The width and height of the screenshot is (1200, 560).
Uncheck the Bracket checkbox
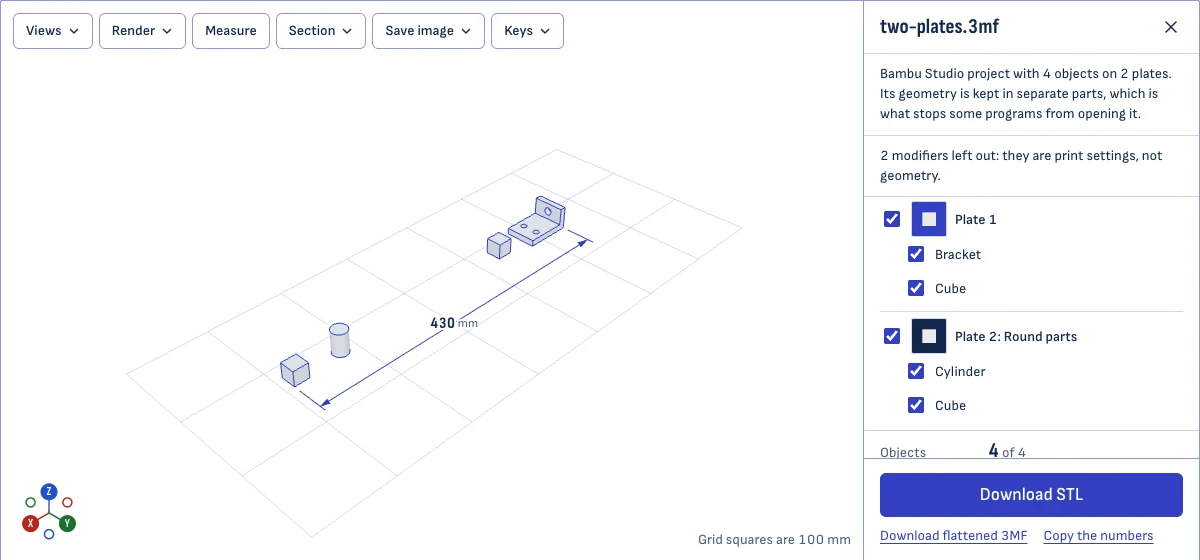(915, 254)
